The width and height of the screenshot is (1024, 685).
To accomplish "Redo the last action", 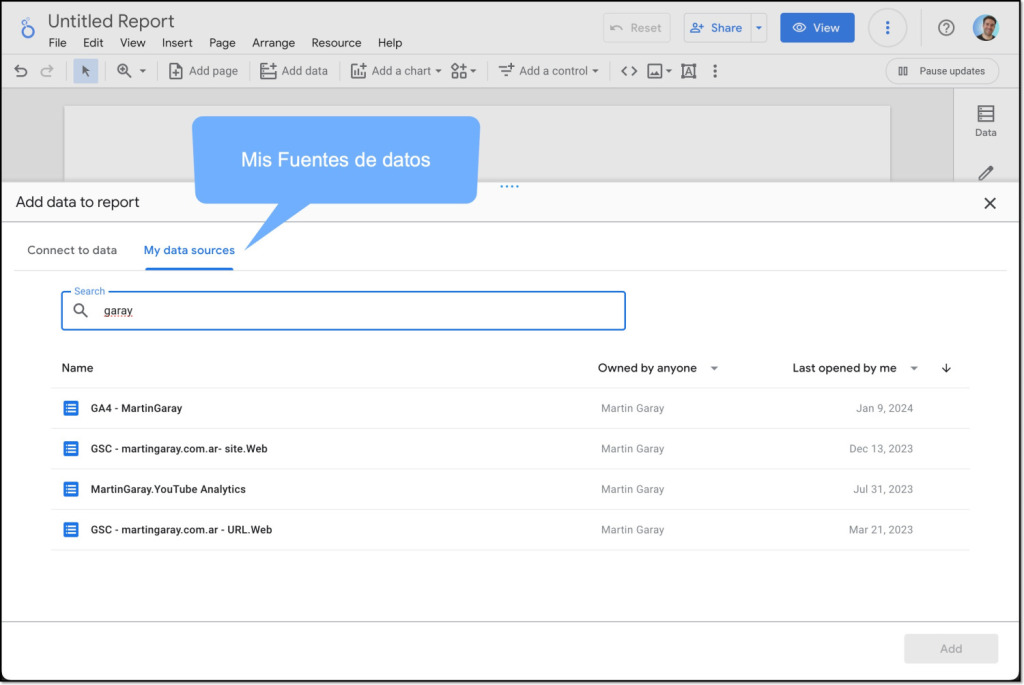I will [47, 71].
